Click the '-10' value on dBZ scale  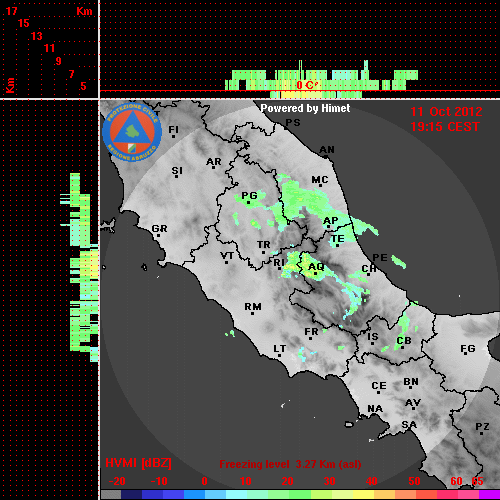coord(159,481)
